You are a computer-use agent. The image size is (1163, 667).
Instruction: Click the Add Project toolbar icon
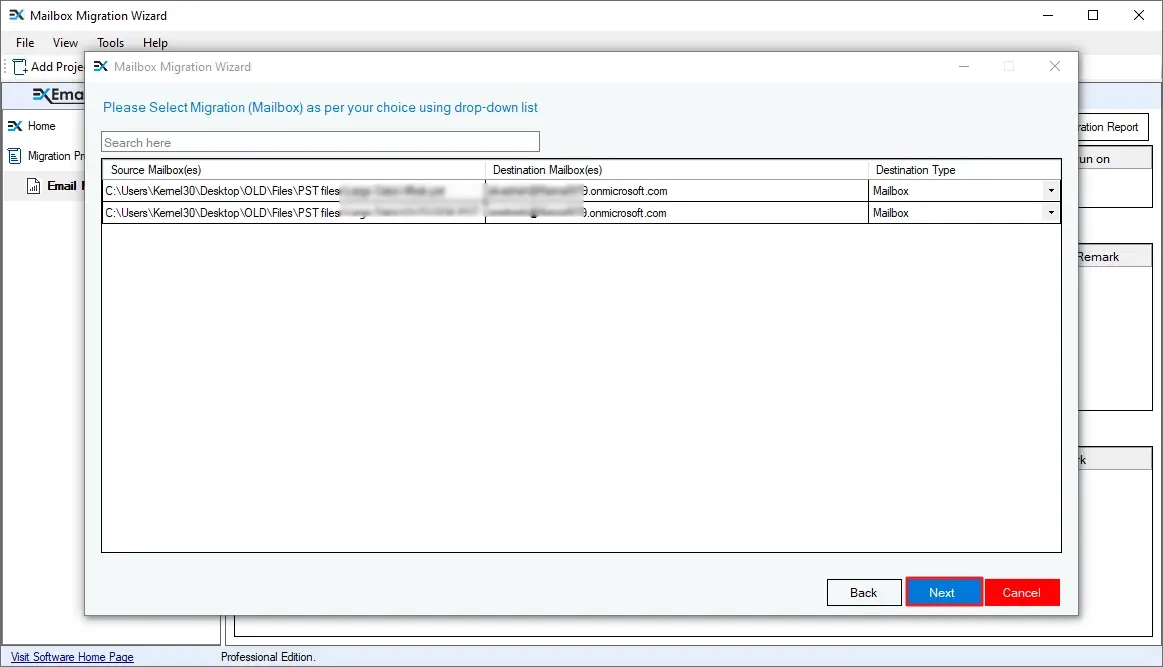tap(18, 67)
